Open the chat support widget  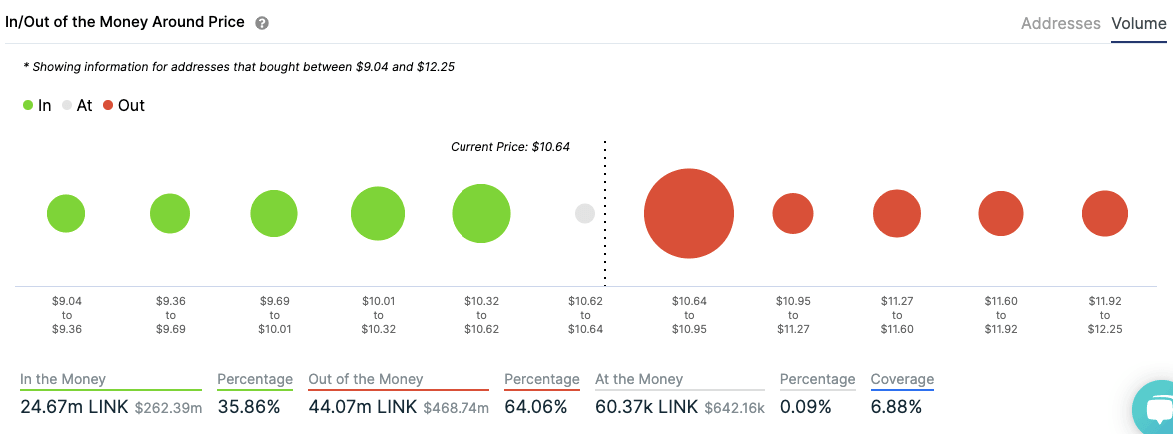(1155, 410)
